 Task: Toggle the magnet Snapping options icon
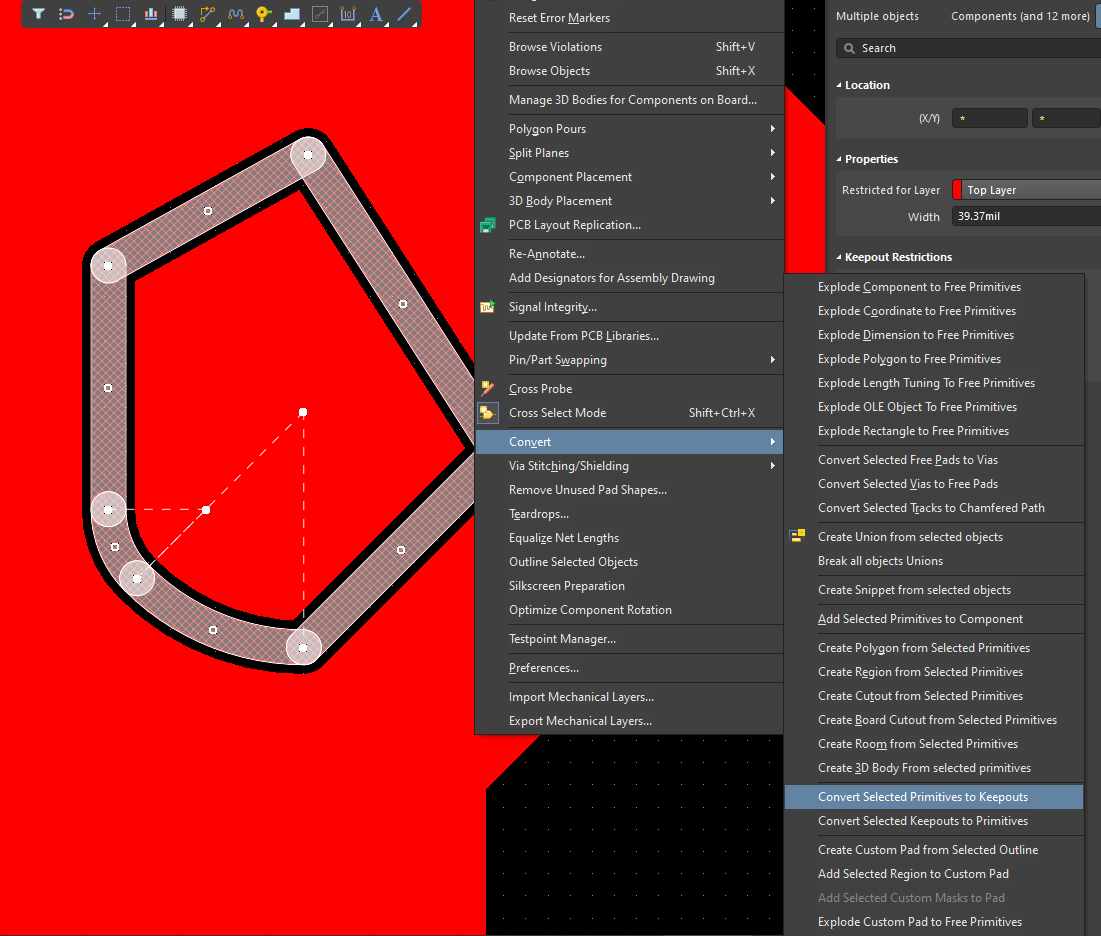point(66,14)
